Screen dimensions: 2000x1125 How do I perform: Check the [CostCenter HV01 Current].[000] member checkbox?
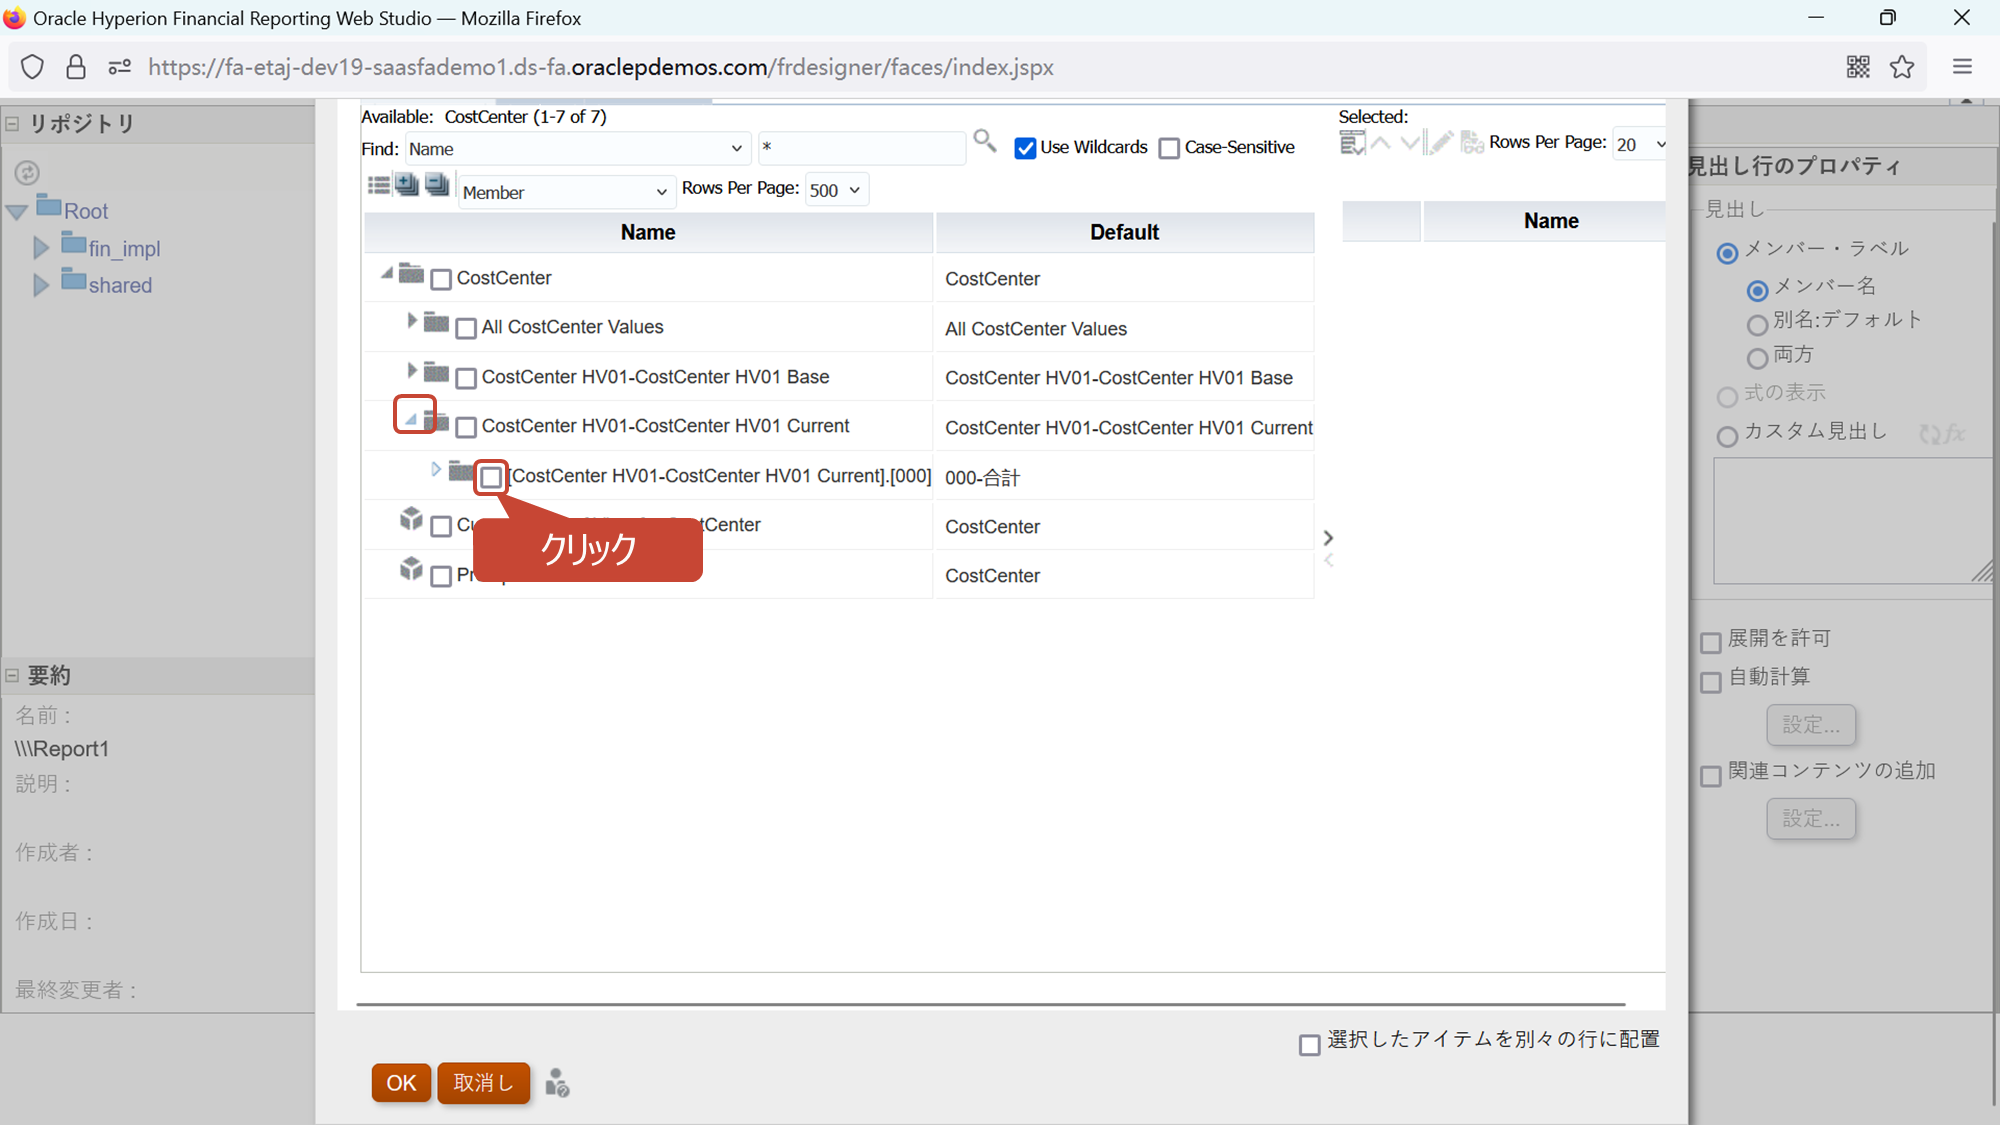pyautogui.click(x=490, y=477)
